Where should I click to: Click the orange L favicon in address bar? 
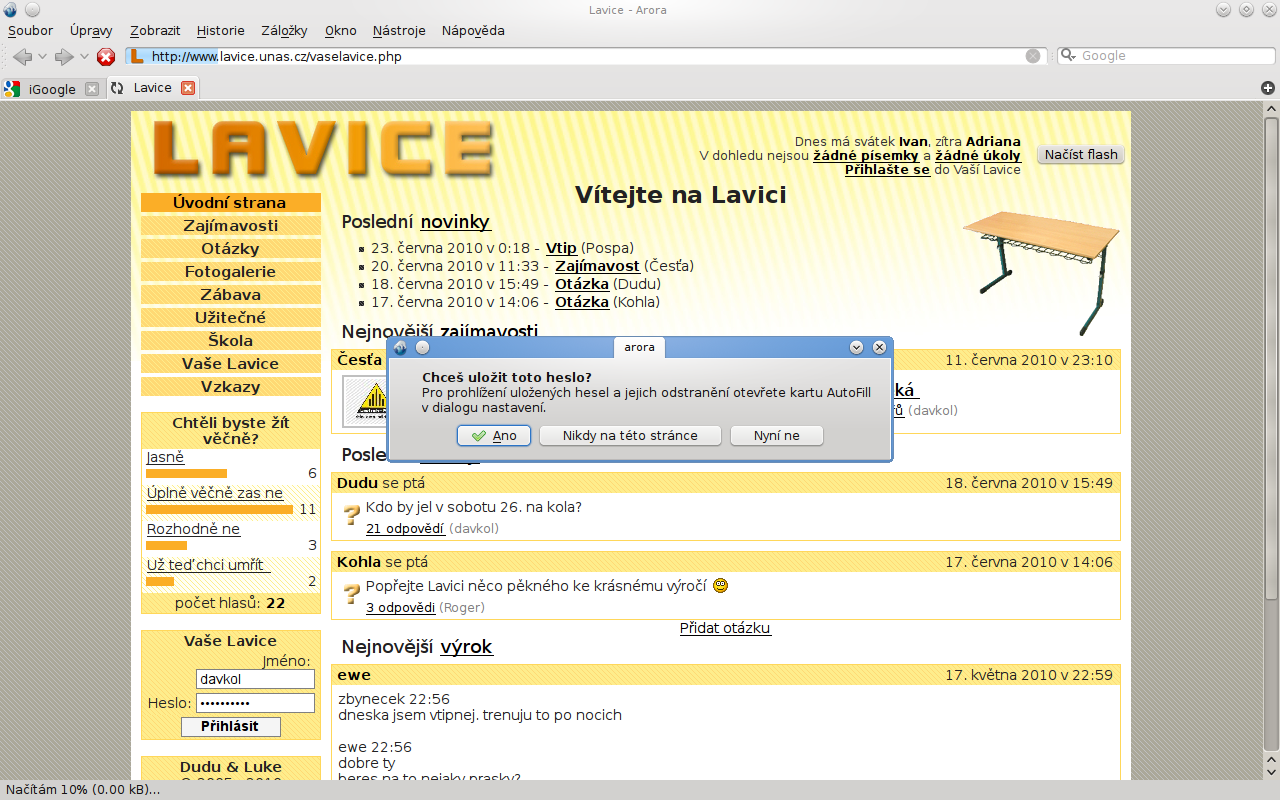(x=137, y=57)
